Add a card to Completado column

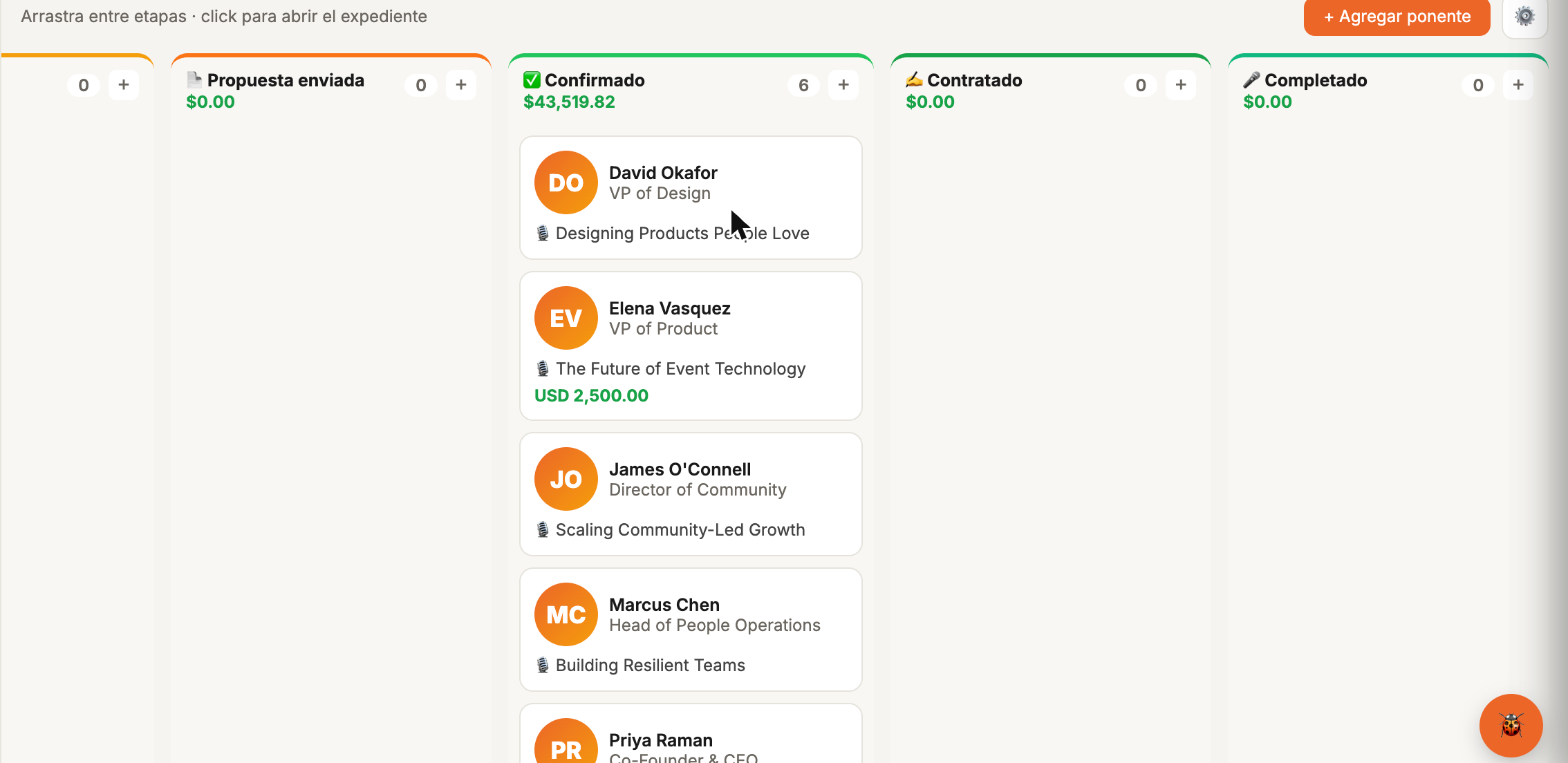1518,86
